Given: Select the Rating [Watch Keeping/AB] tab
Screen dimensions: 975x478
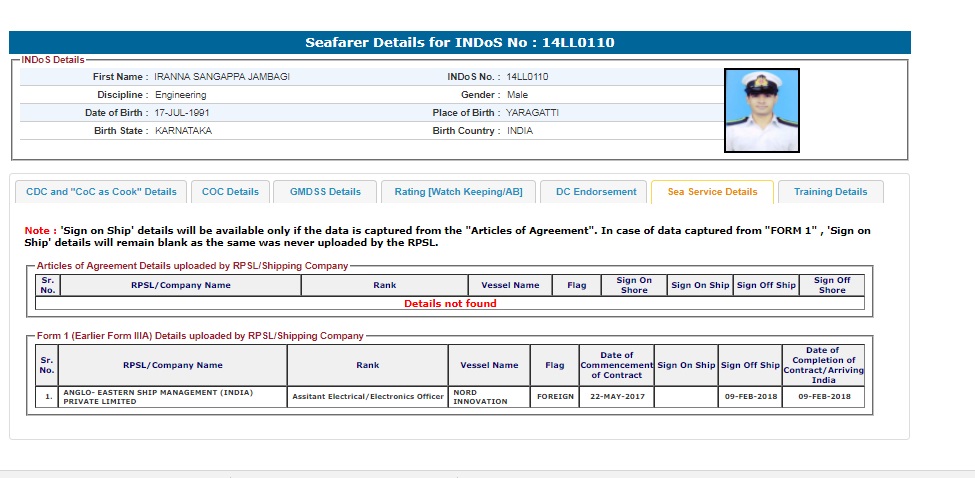Looking at the screenshot, I should (x=458, y=192).
